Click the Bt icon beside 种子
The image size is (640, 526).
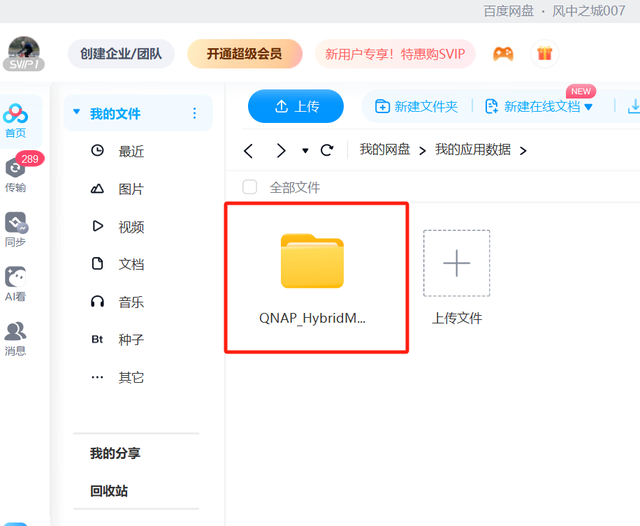coord(97,339)
